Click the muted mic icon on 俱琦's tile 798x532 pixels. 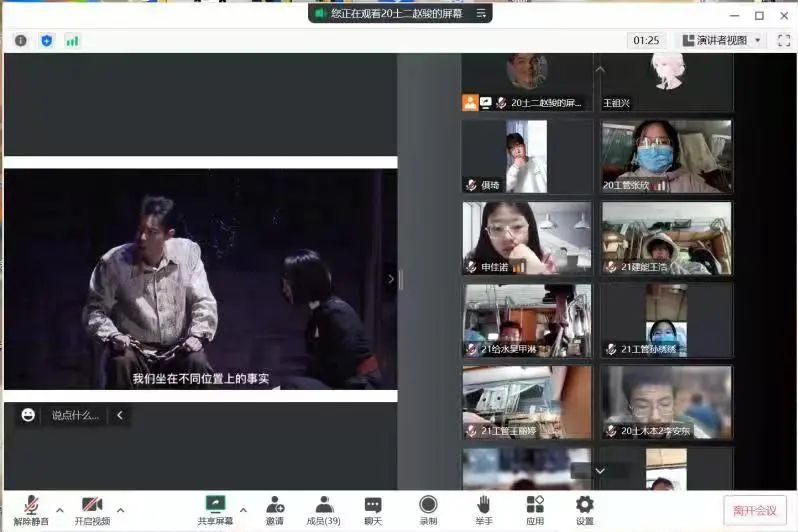[x=471, y=185]
